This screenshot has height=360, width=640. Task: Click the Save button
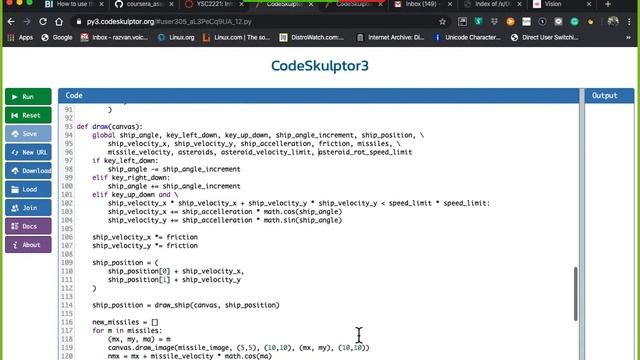[28, 133]
